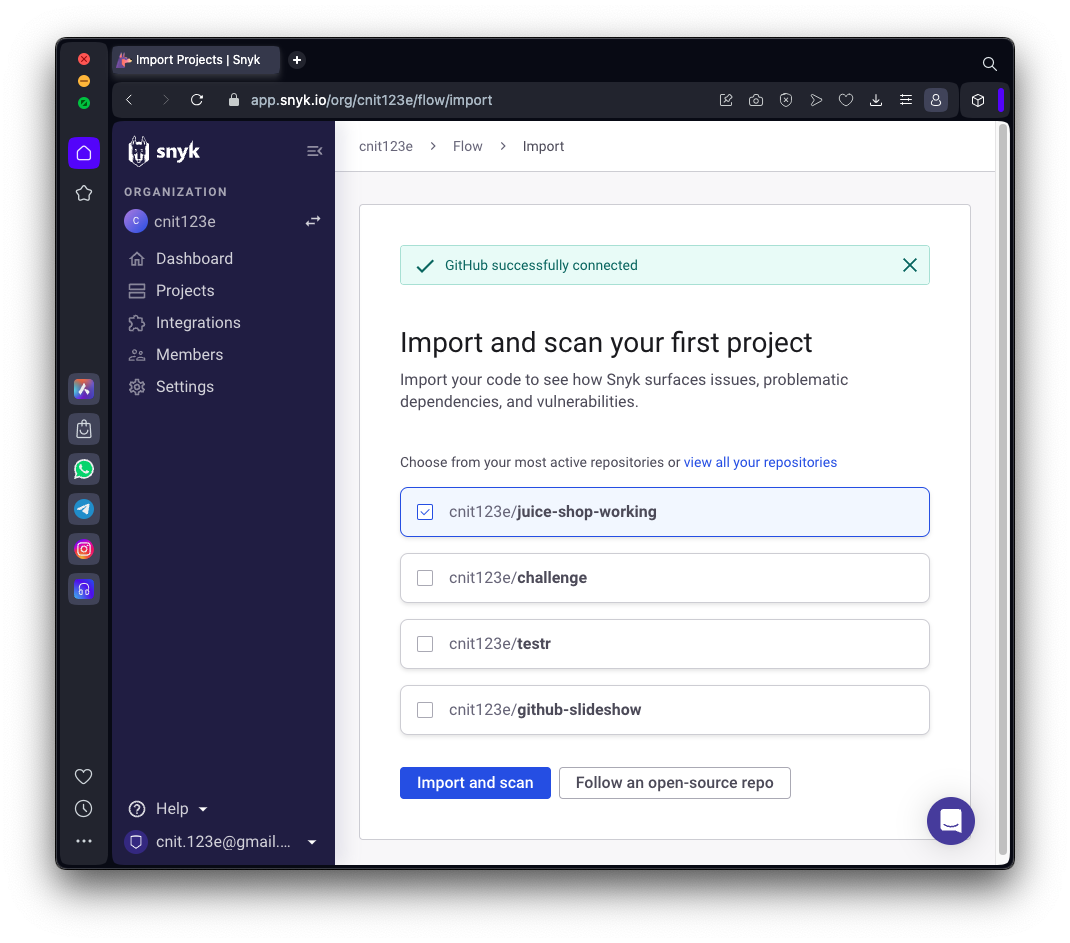Screen dimensions: 1070x943
Task: Check the github-slideshow repository checkbox
Action: 425,710
